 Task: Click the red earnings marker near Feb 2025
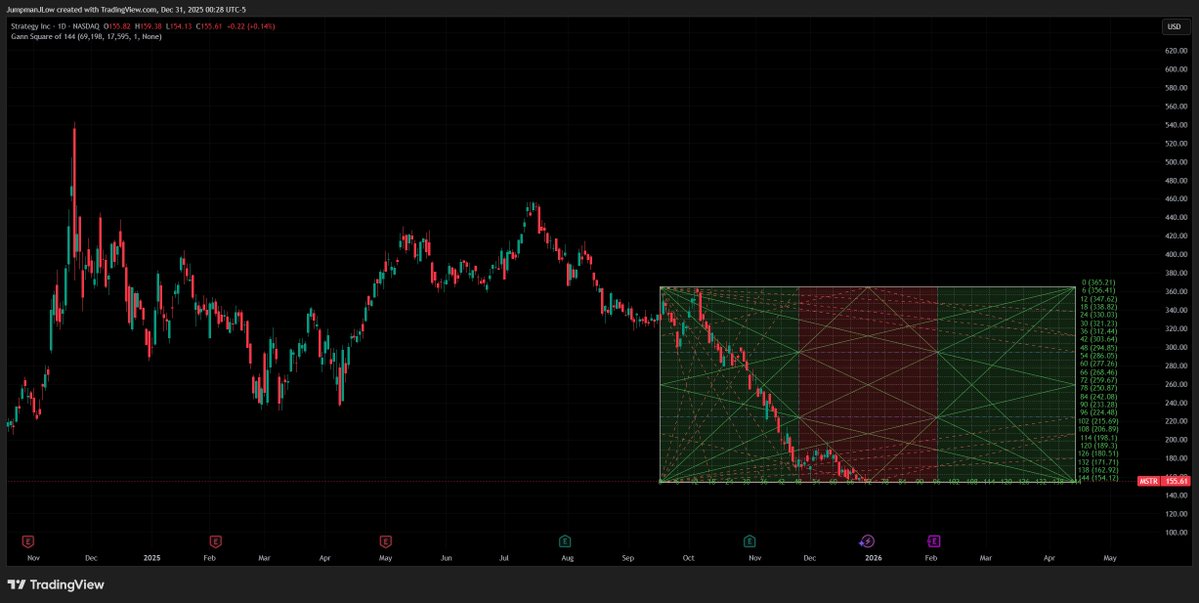(x=216, y=541)
